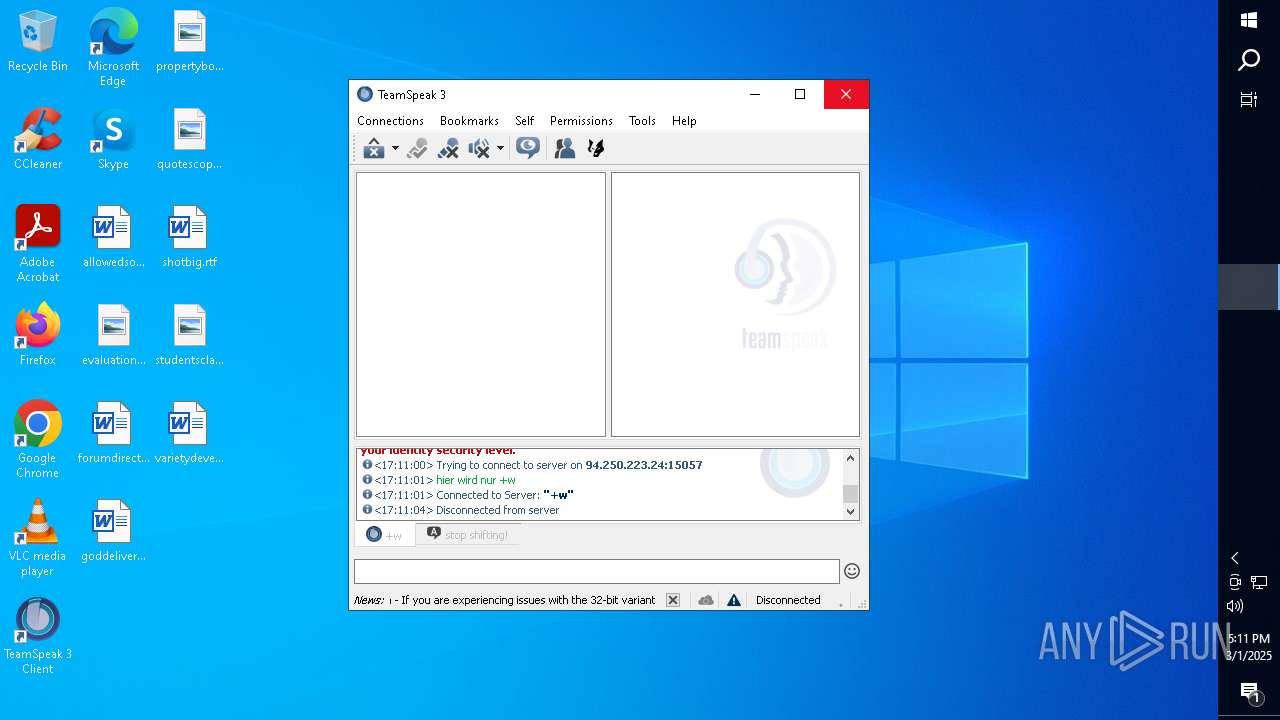The image size is (1280, 720).
Task: Select the Microsoft Edge desktop icon
Action: tap(113, 47)
